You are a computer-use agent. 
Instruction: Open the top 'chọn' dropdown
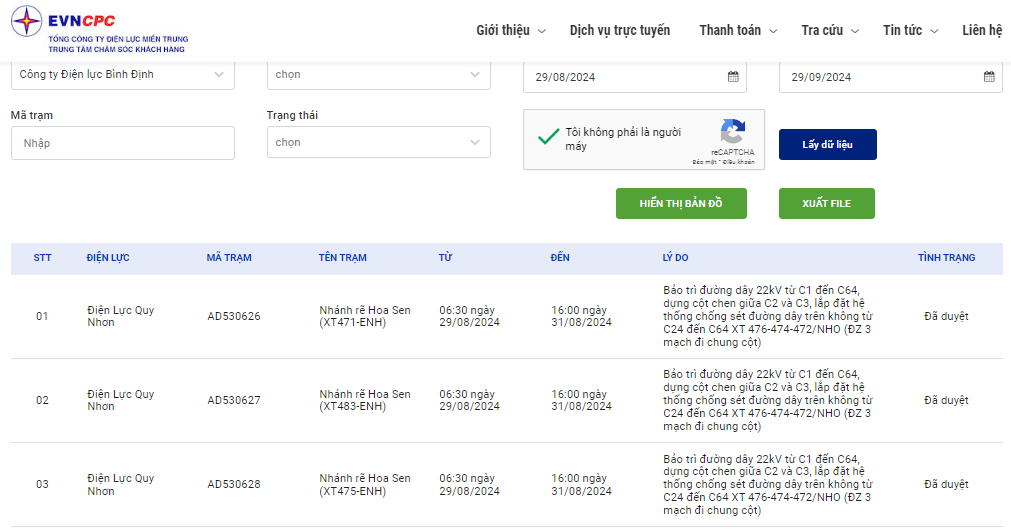pos(378,74)
